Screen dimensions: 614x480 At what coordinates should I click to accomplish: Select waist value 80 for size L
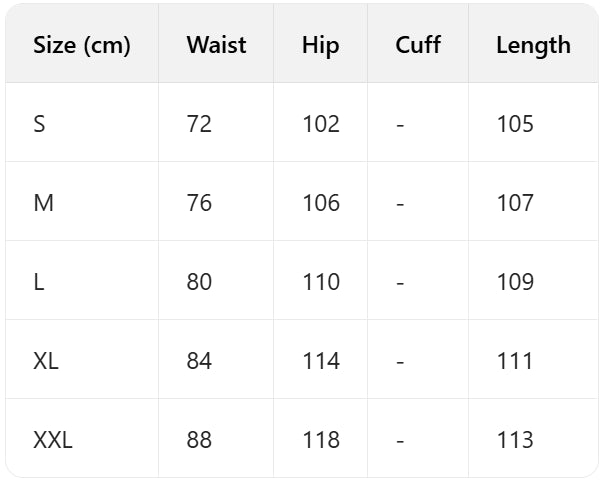(199, 282)
